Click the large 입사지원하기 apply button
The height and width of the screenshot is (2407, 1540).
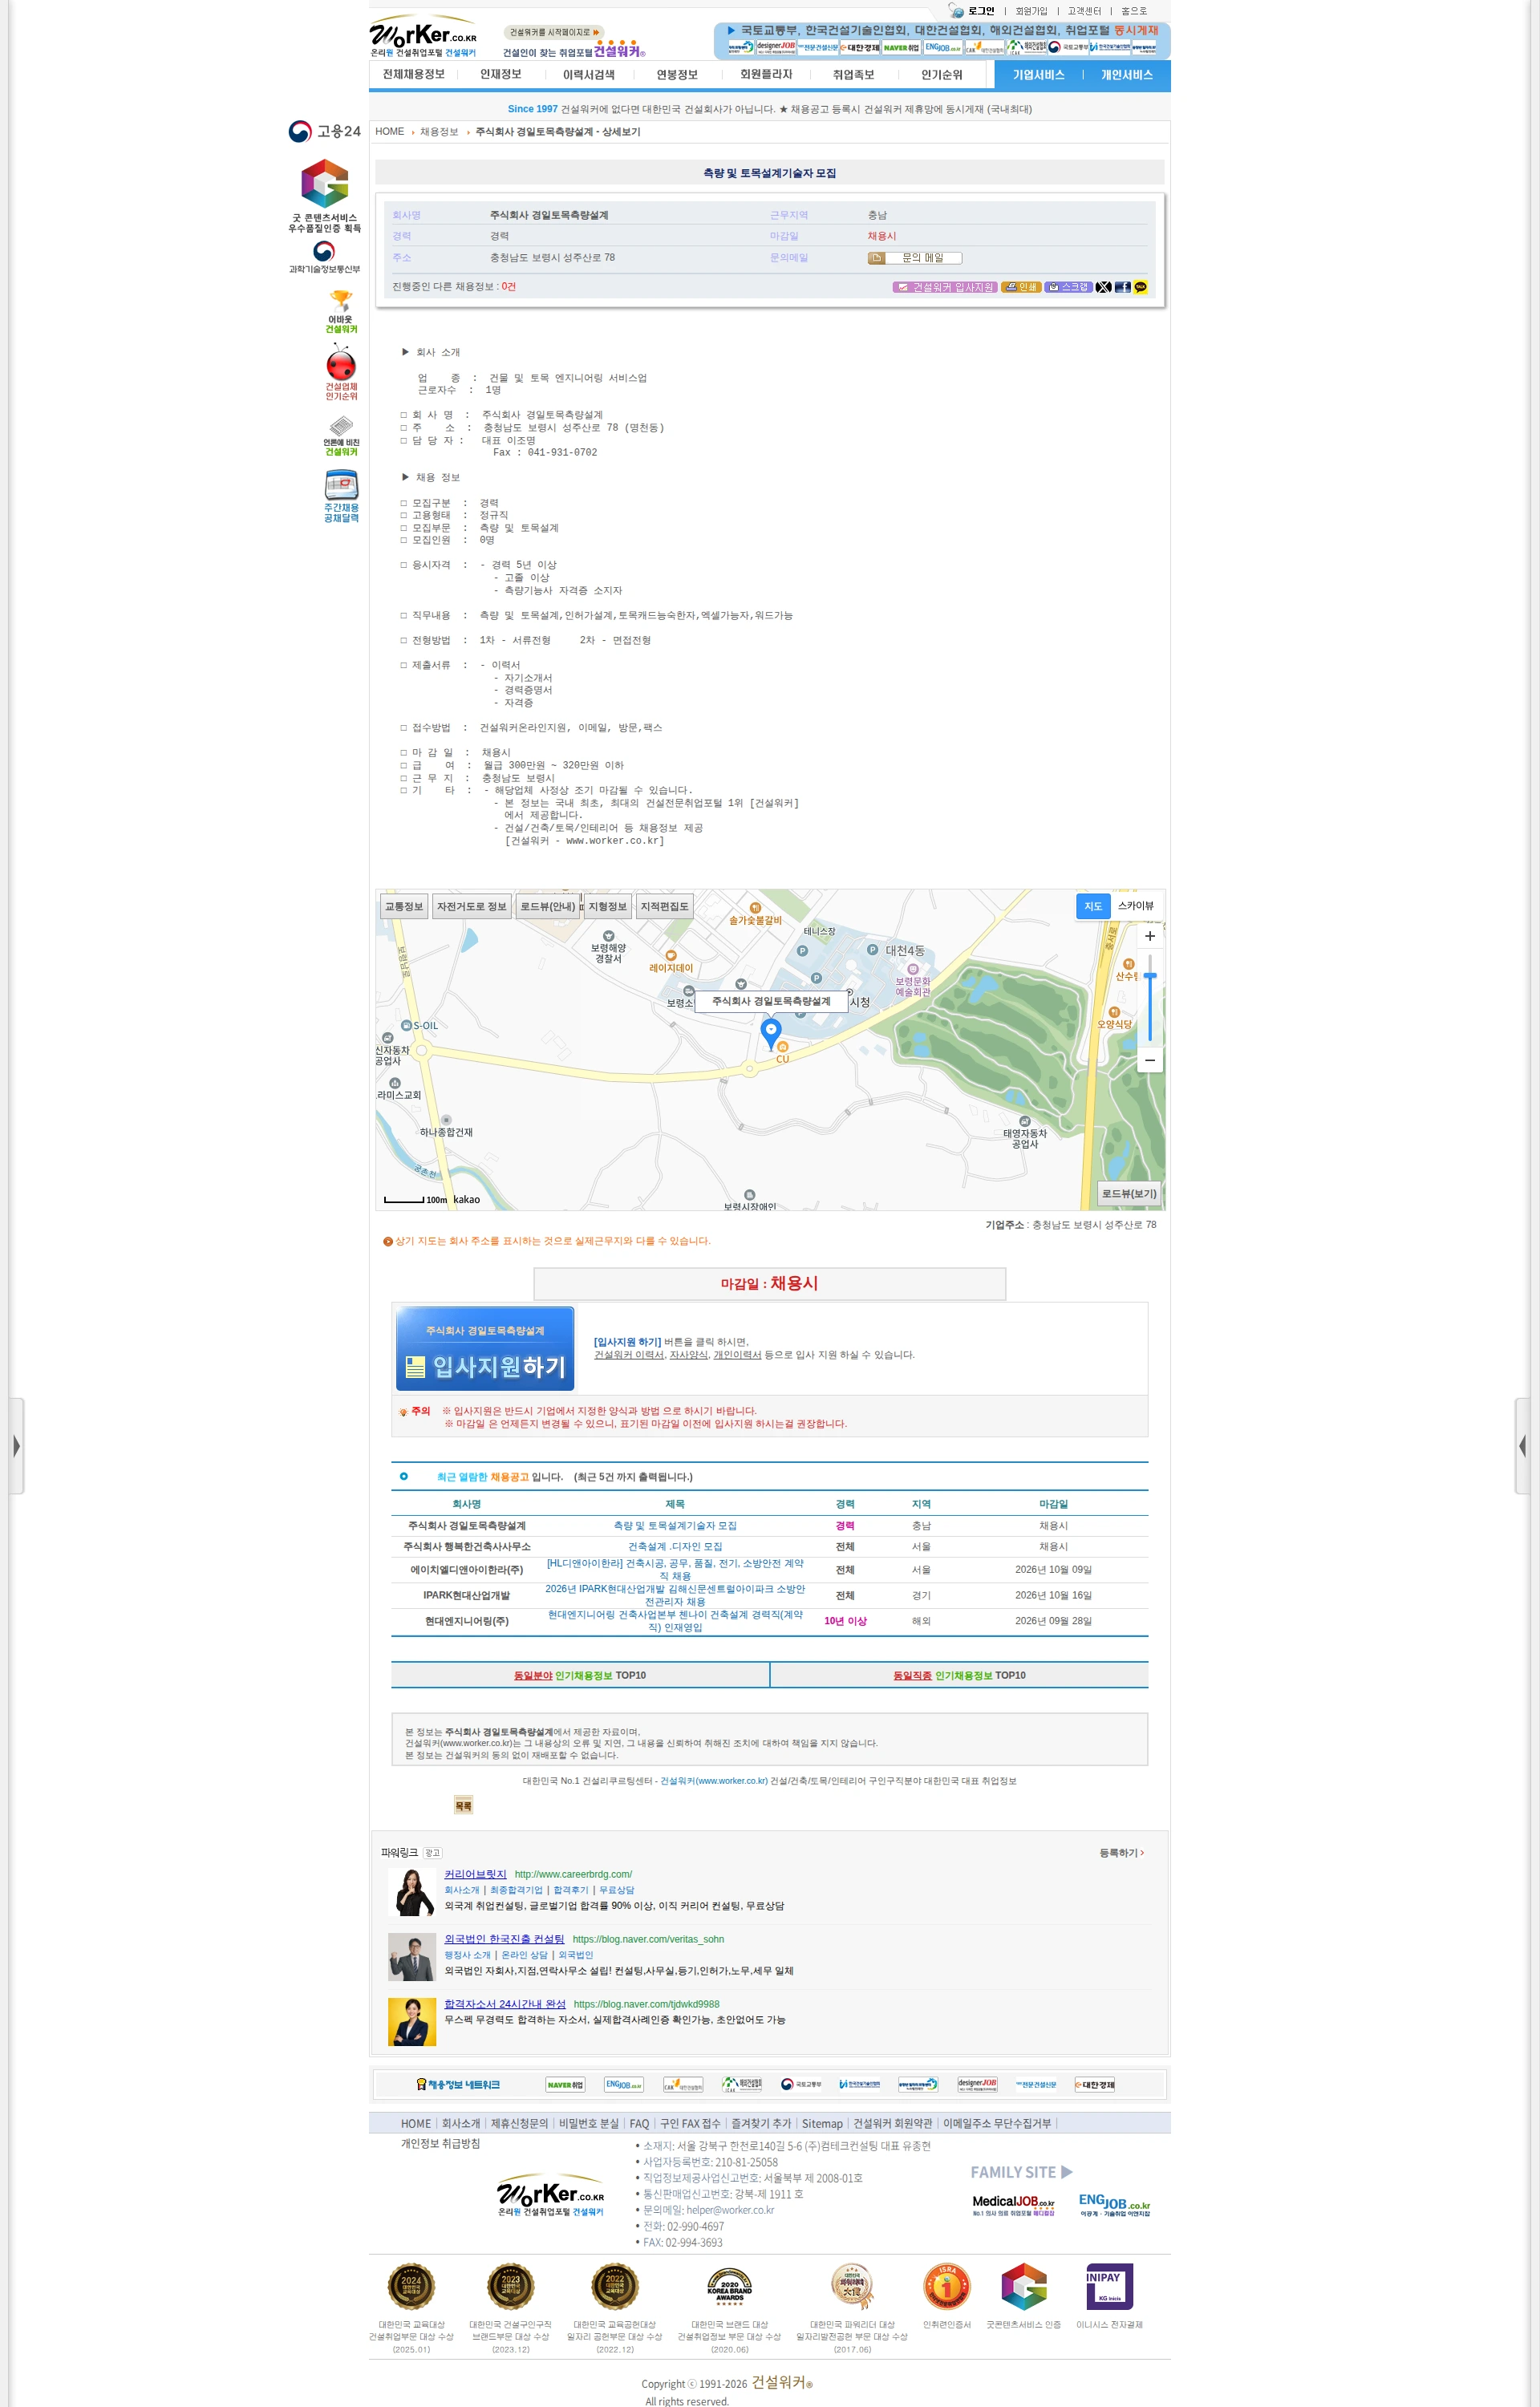[486, 1349]
